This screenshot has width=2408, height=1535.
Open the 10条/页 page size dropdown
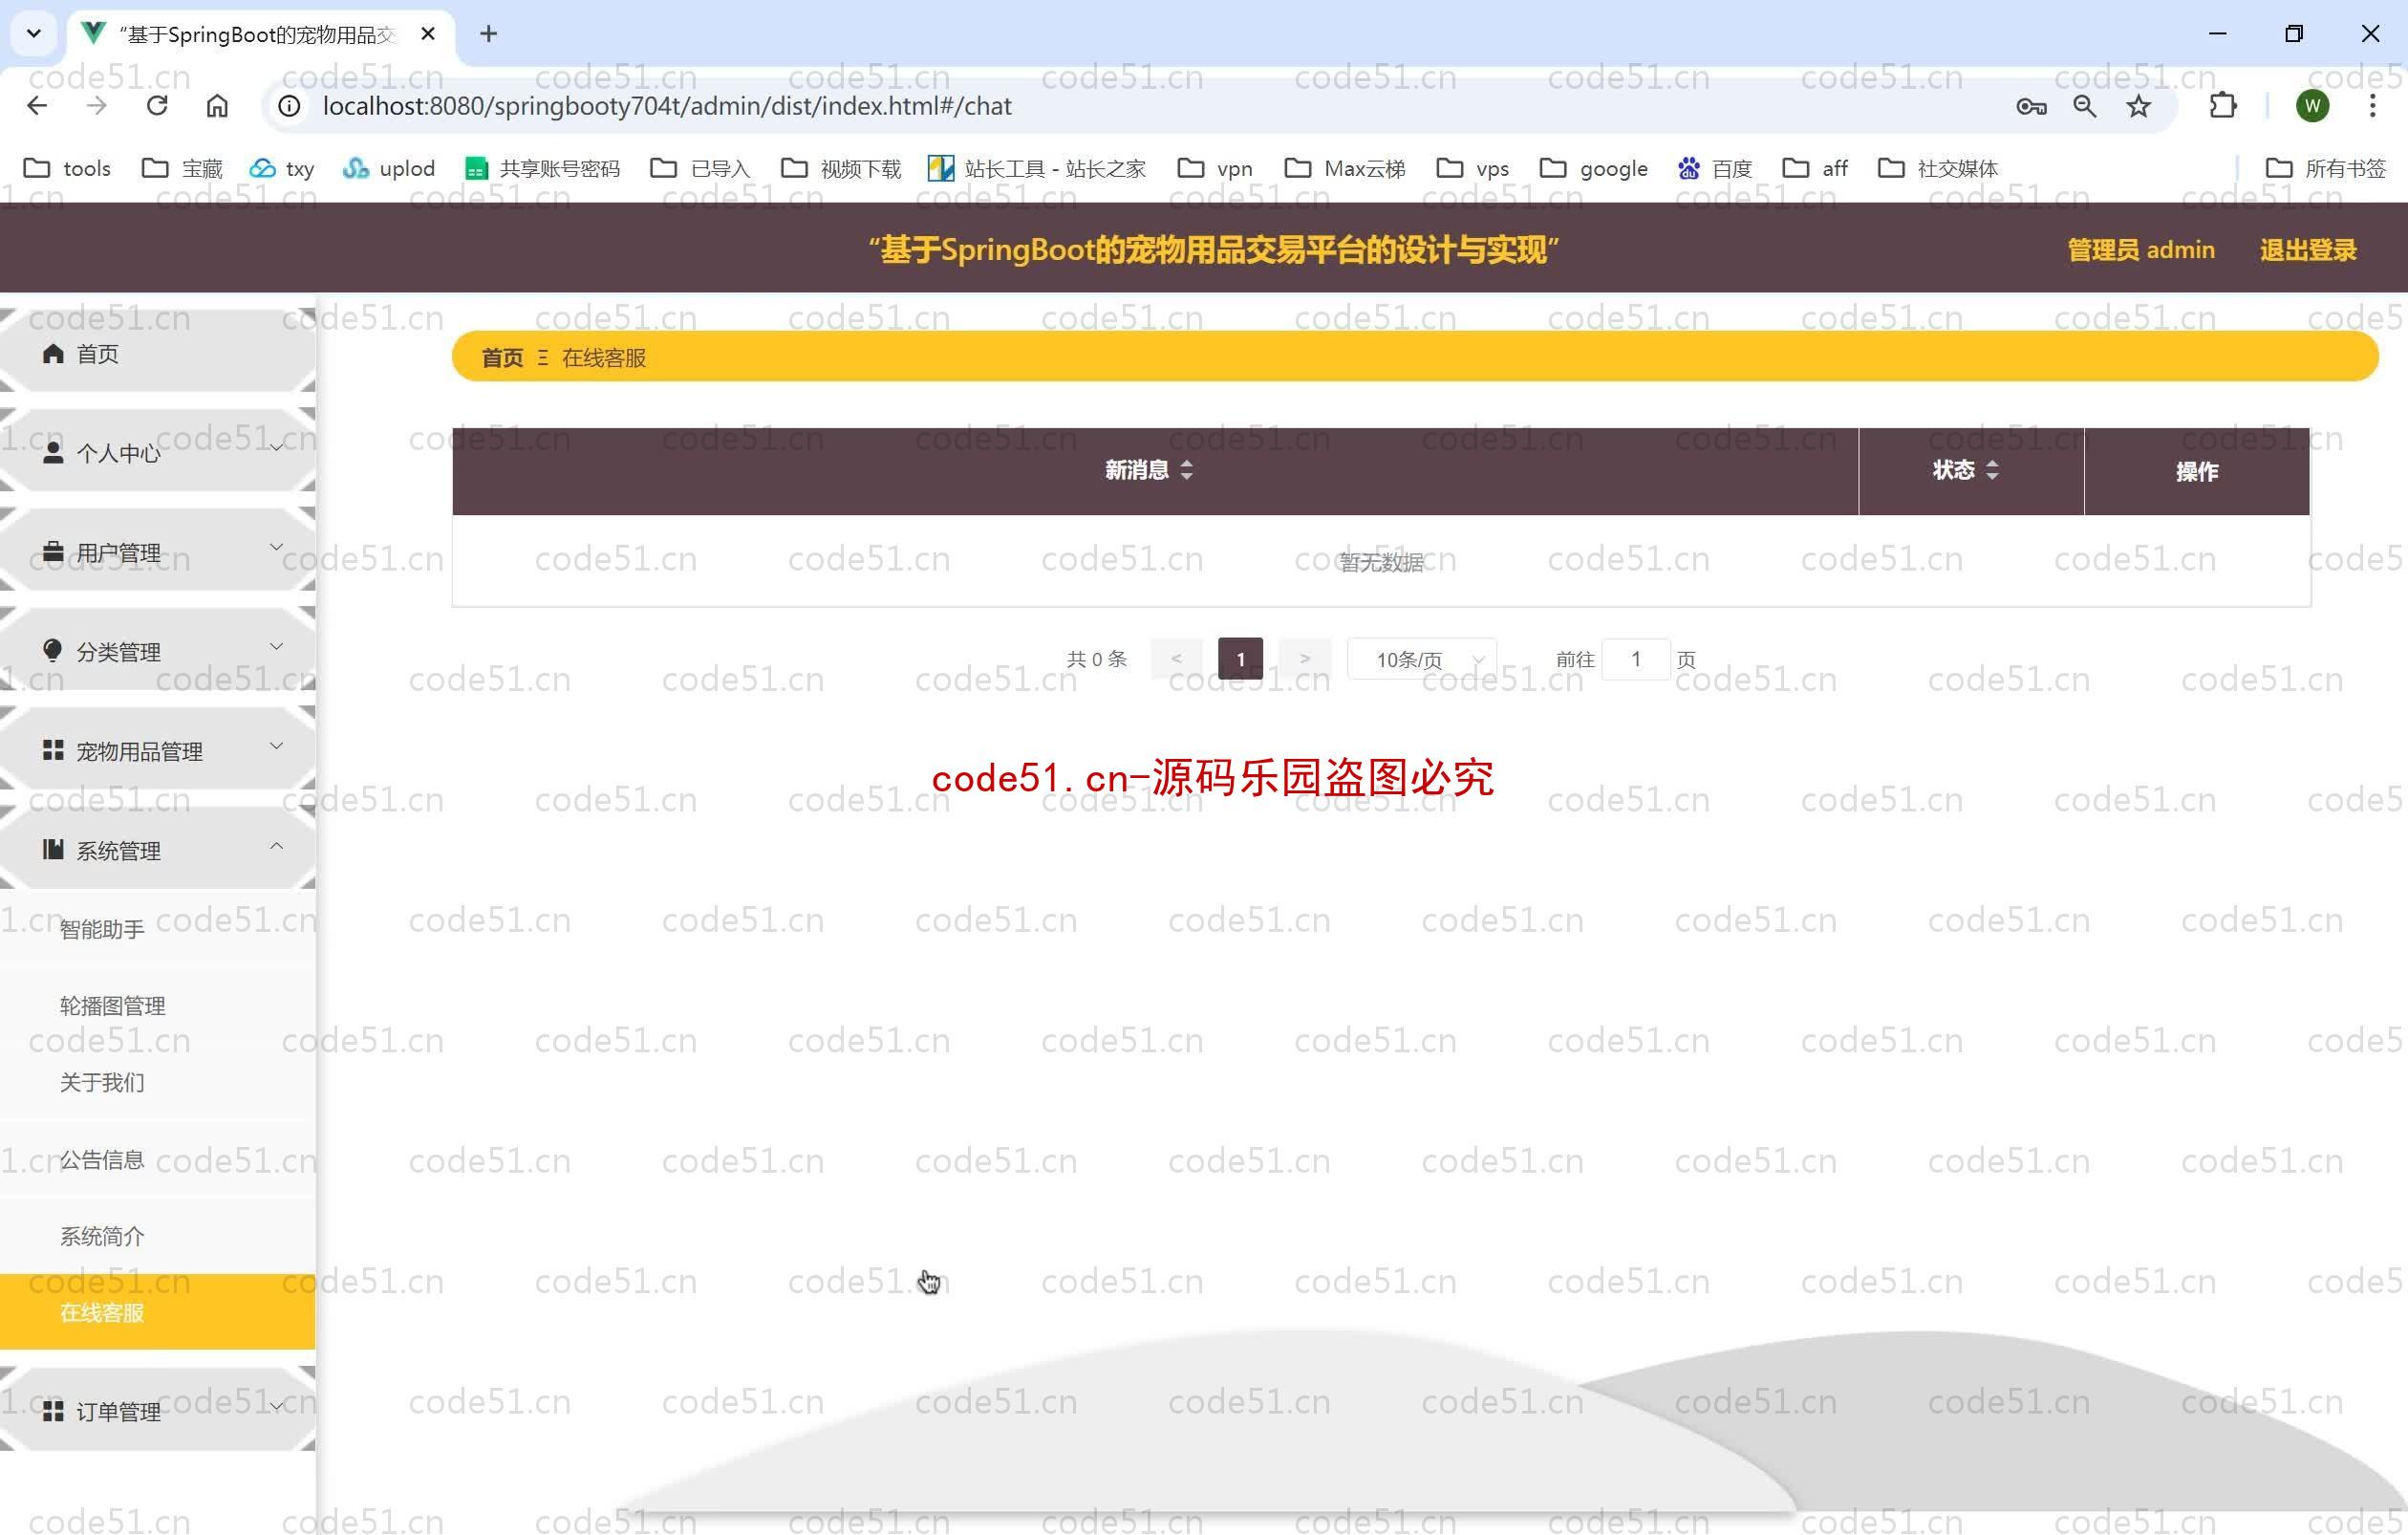coord(1422,659)
